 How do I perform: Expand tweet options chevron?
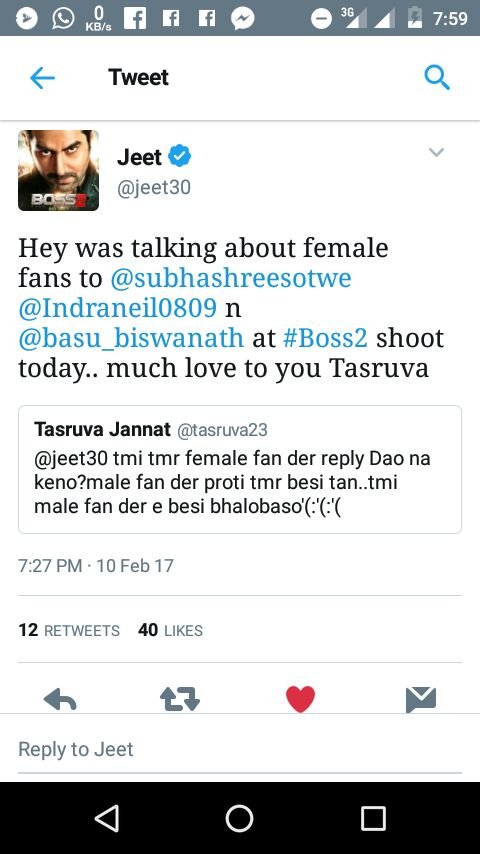point(436,152)
